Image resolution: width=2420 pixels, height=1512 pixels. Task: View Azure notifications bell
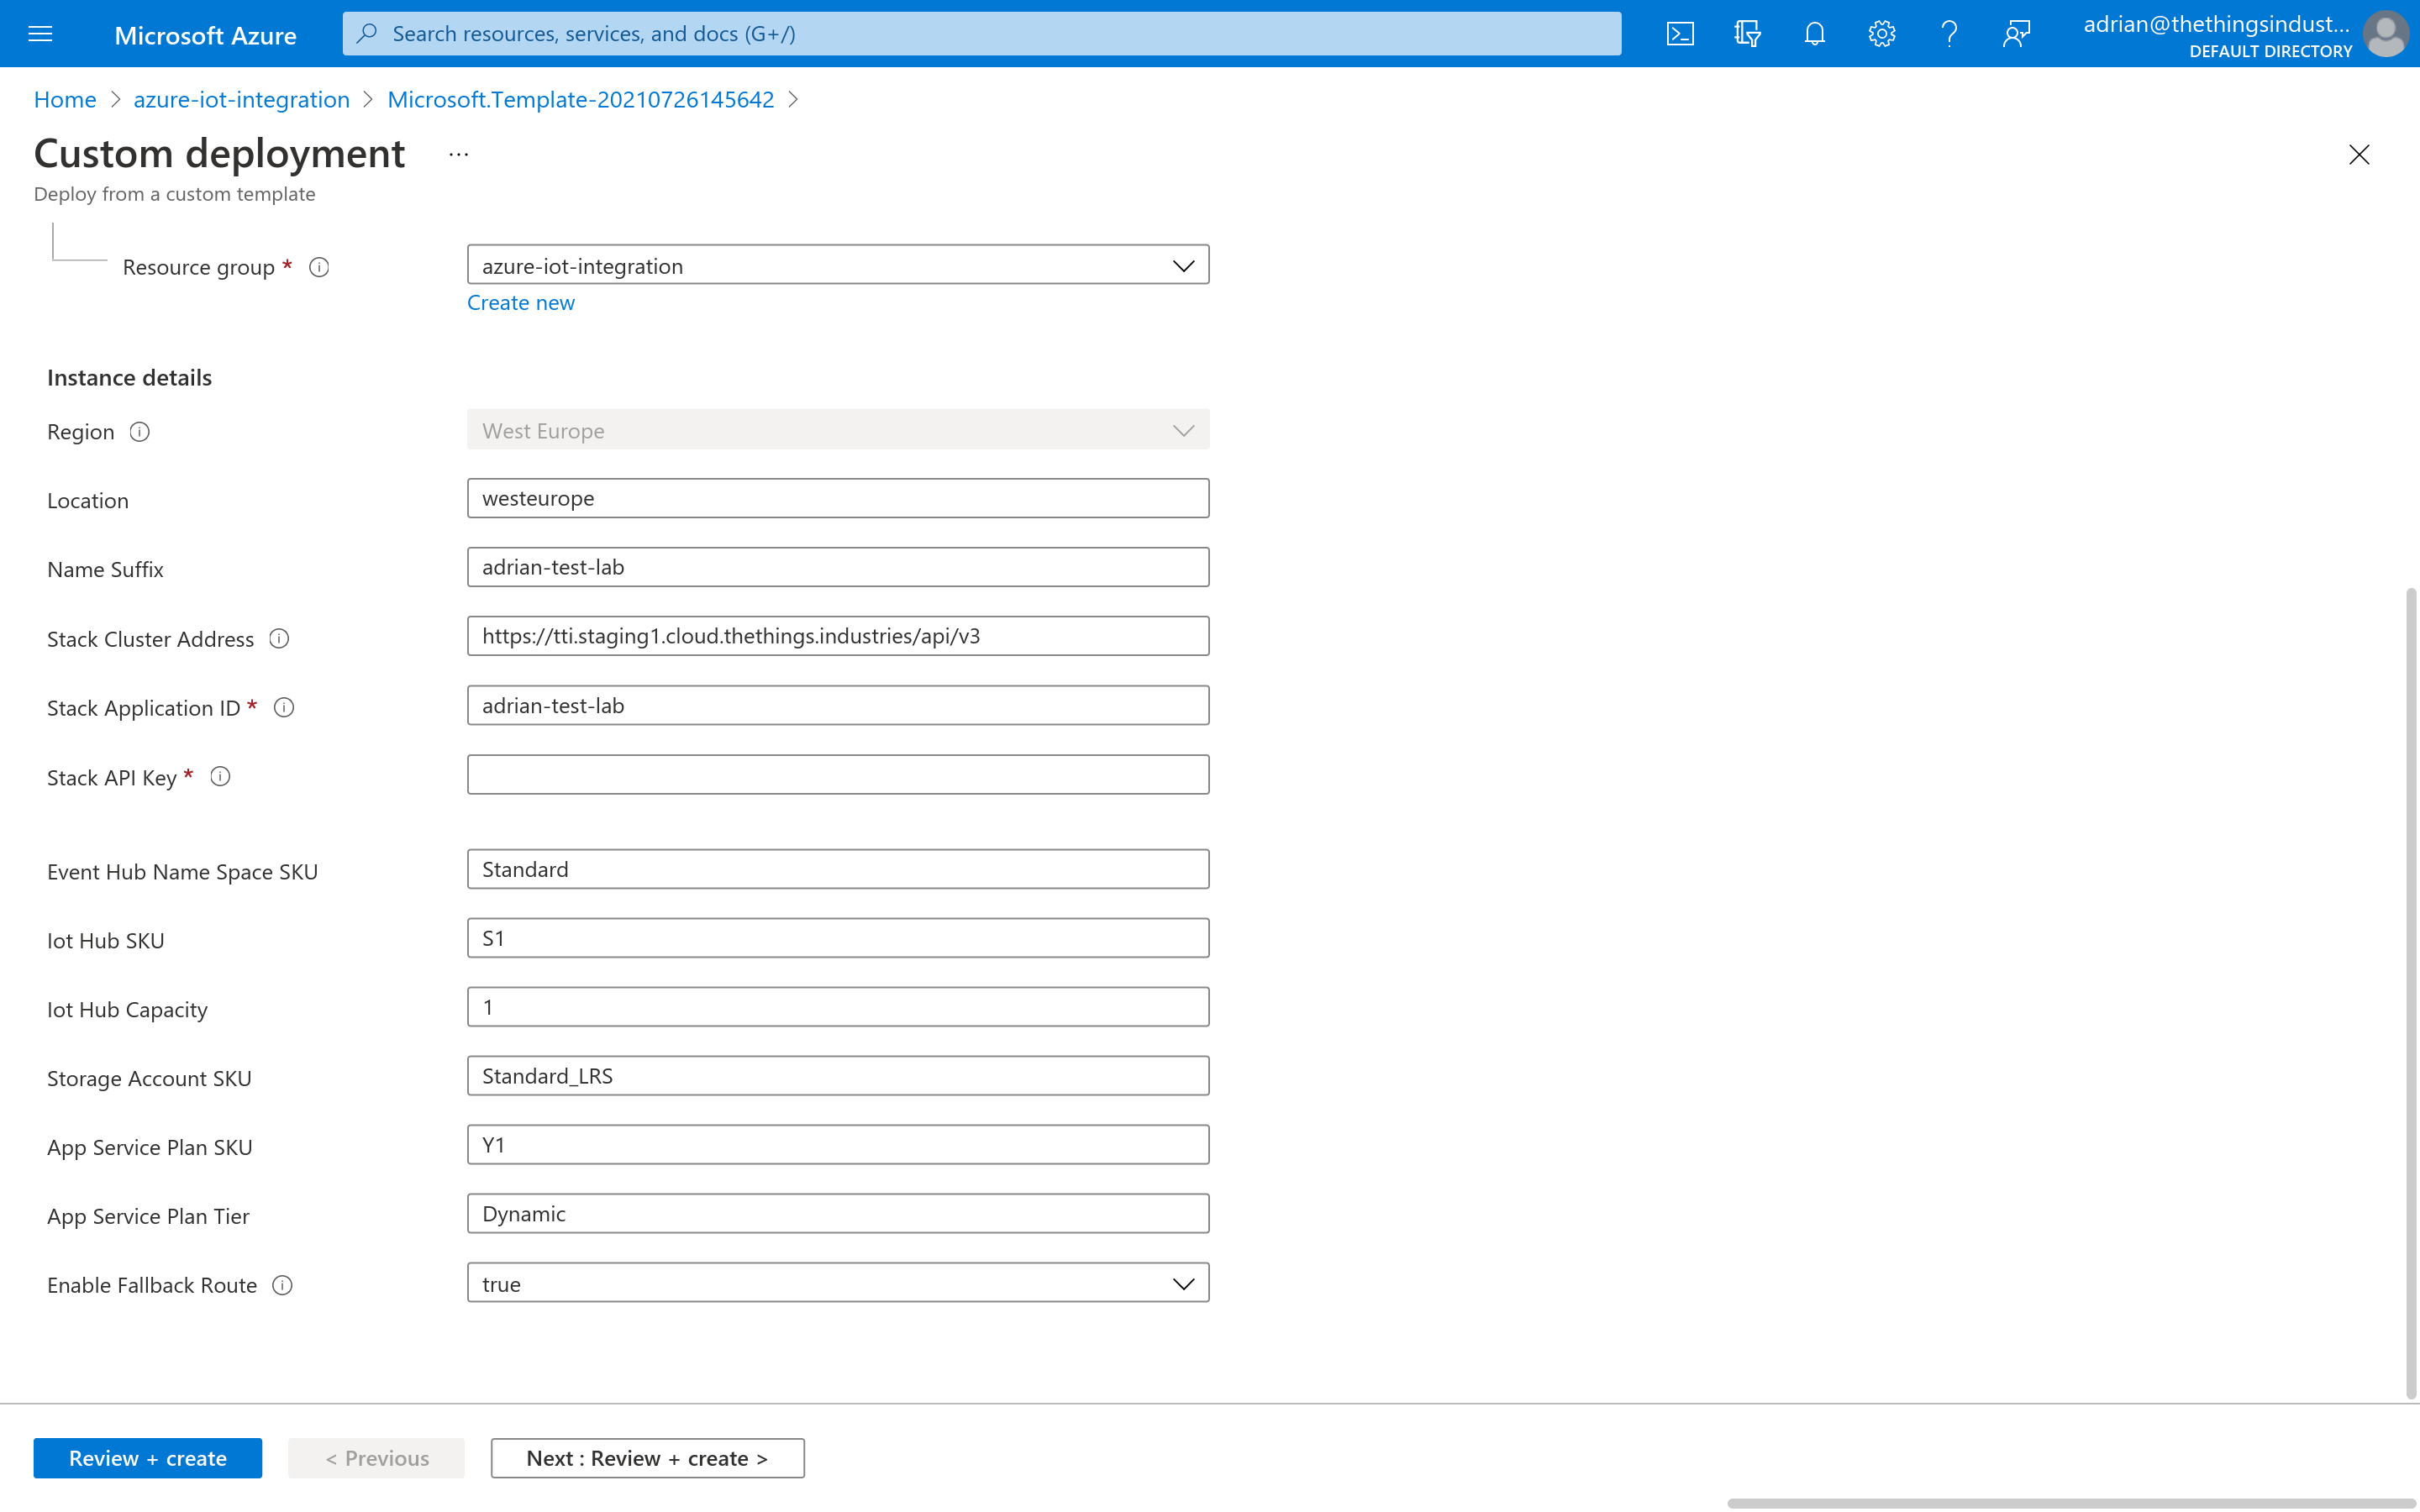1814,33
